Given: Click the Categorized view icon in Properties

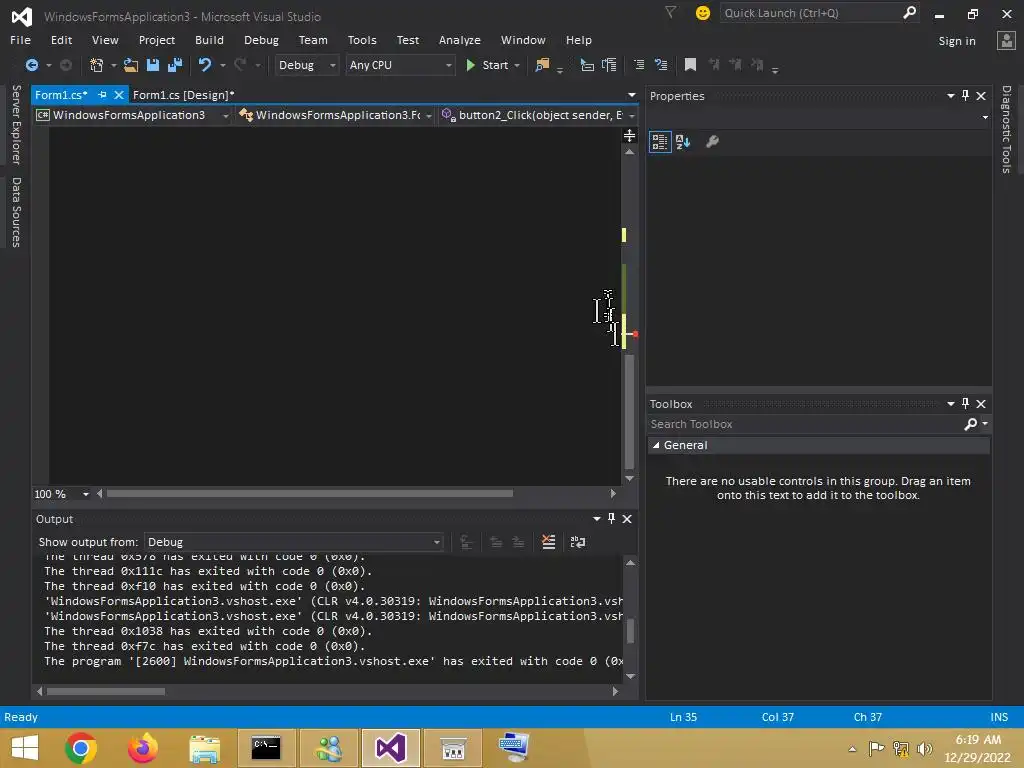Looking at the screenshot, I should coord(660,142).
